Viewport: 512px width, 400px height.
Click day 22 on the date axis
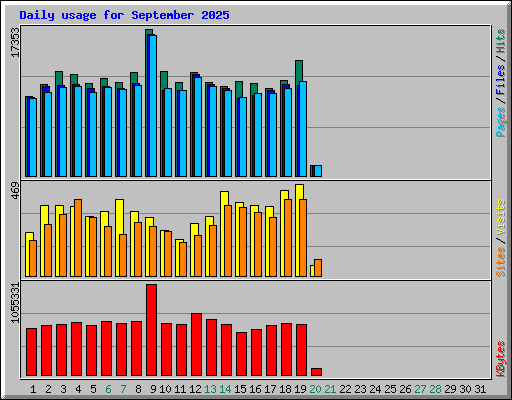click(345, 389)
